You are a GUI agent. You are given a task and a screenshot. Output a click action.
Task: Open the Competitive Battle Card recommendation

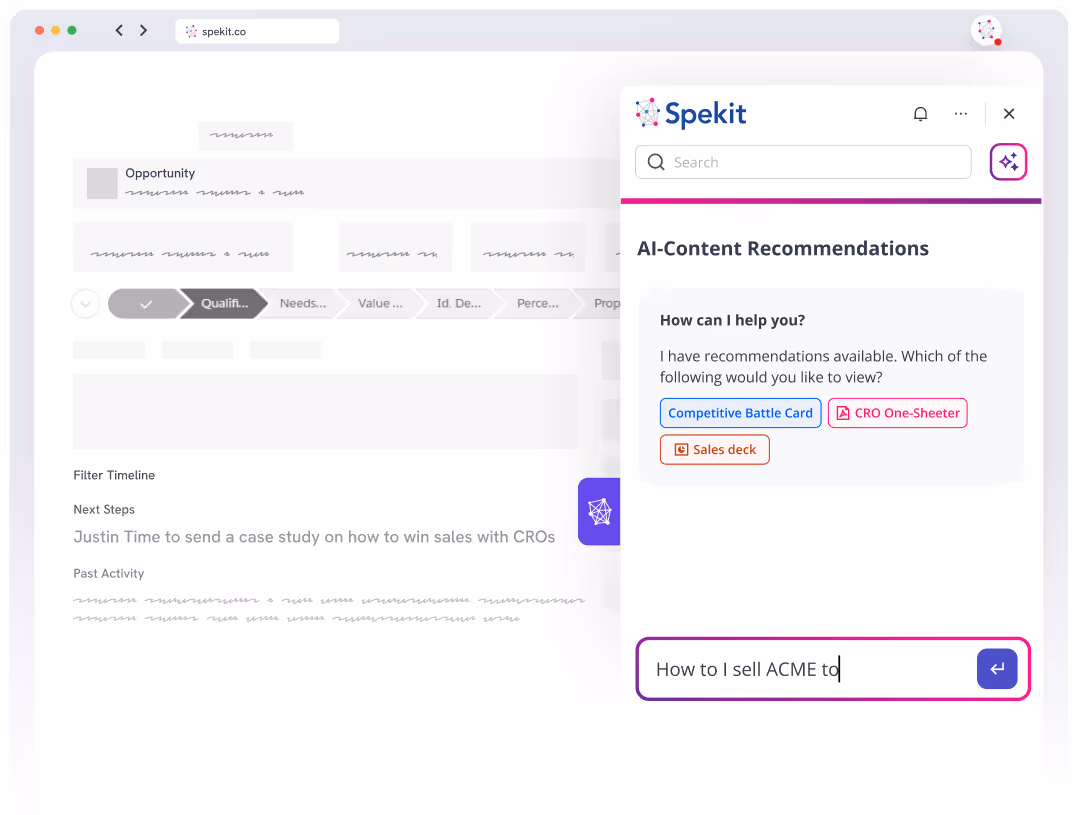pyautogui.click(x=740, y=413)
